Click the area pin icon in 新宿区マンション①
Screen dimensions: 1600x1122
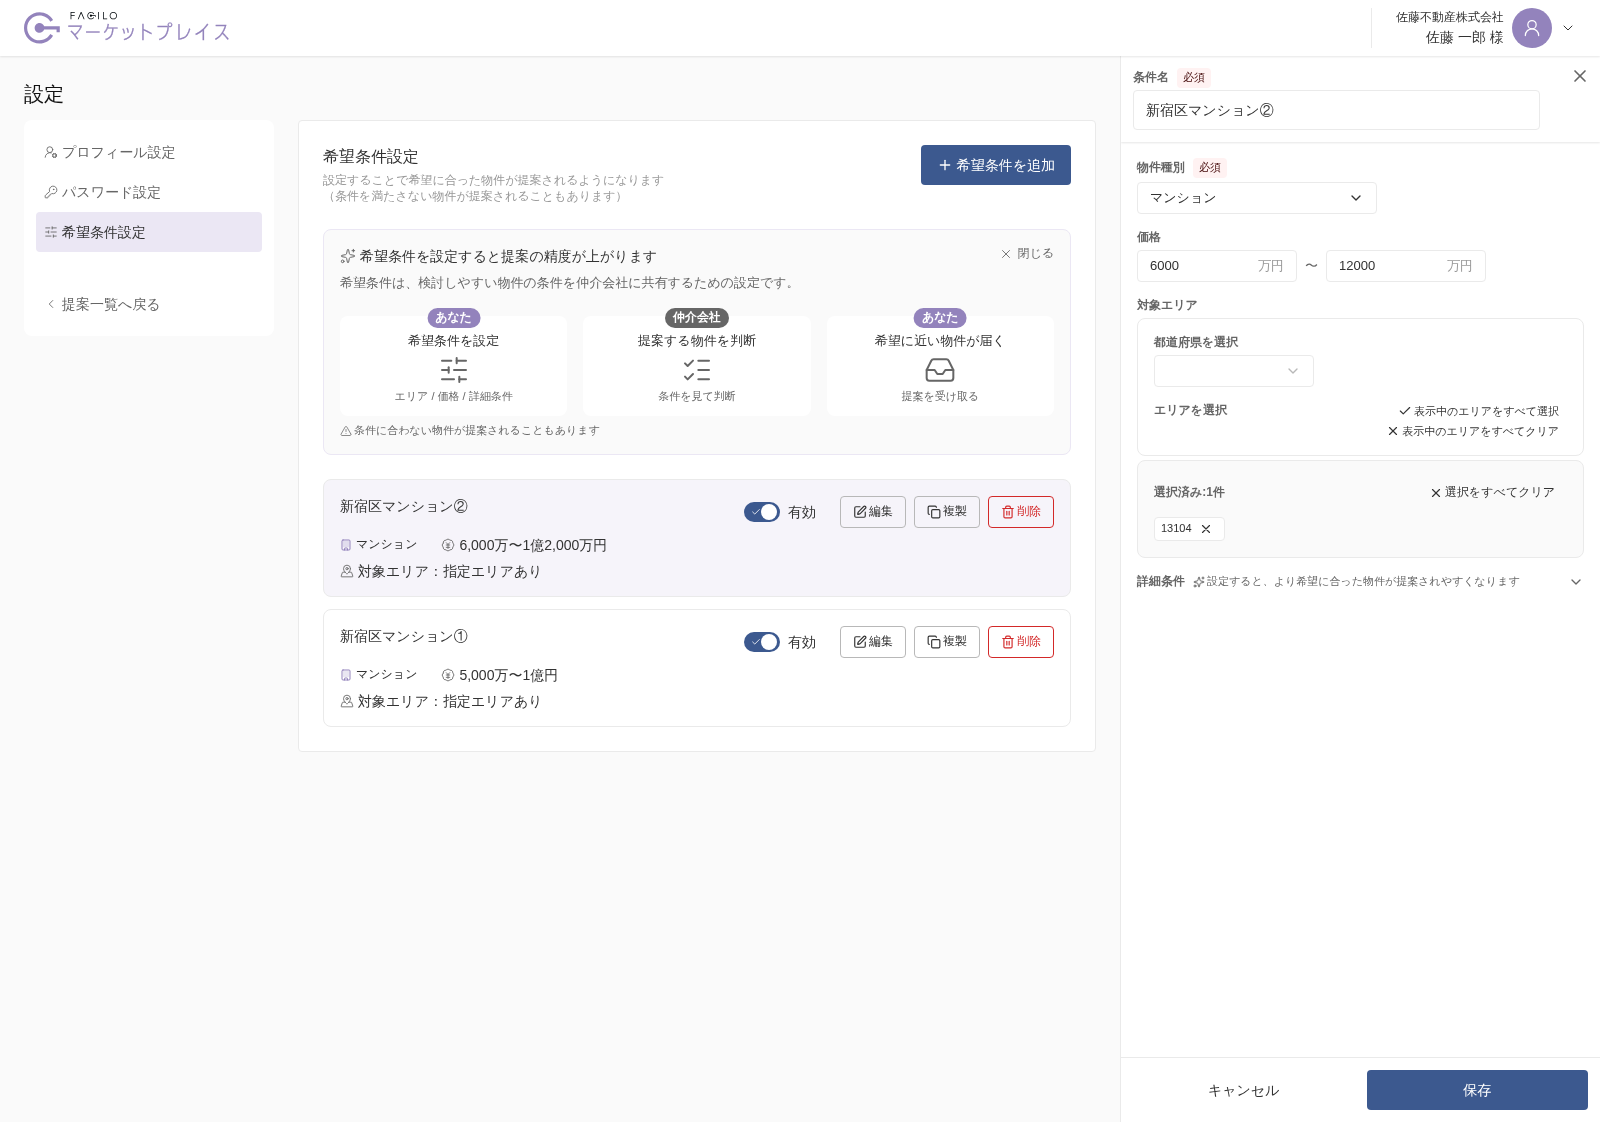click(347, 701)
